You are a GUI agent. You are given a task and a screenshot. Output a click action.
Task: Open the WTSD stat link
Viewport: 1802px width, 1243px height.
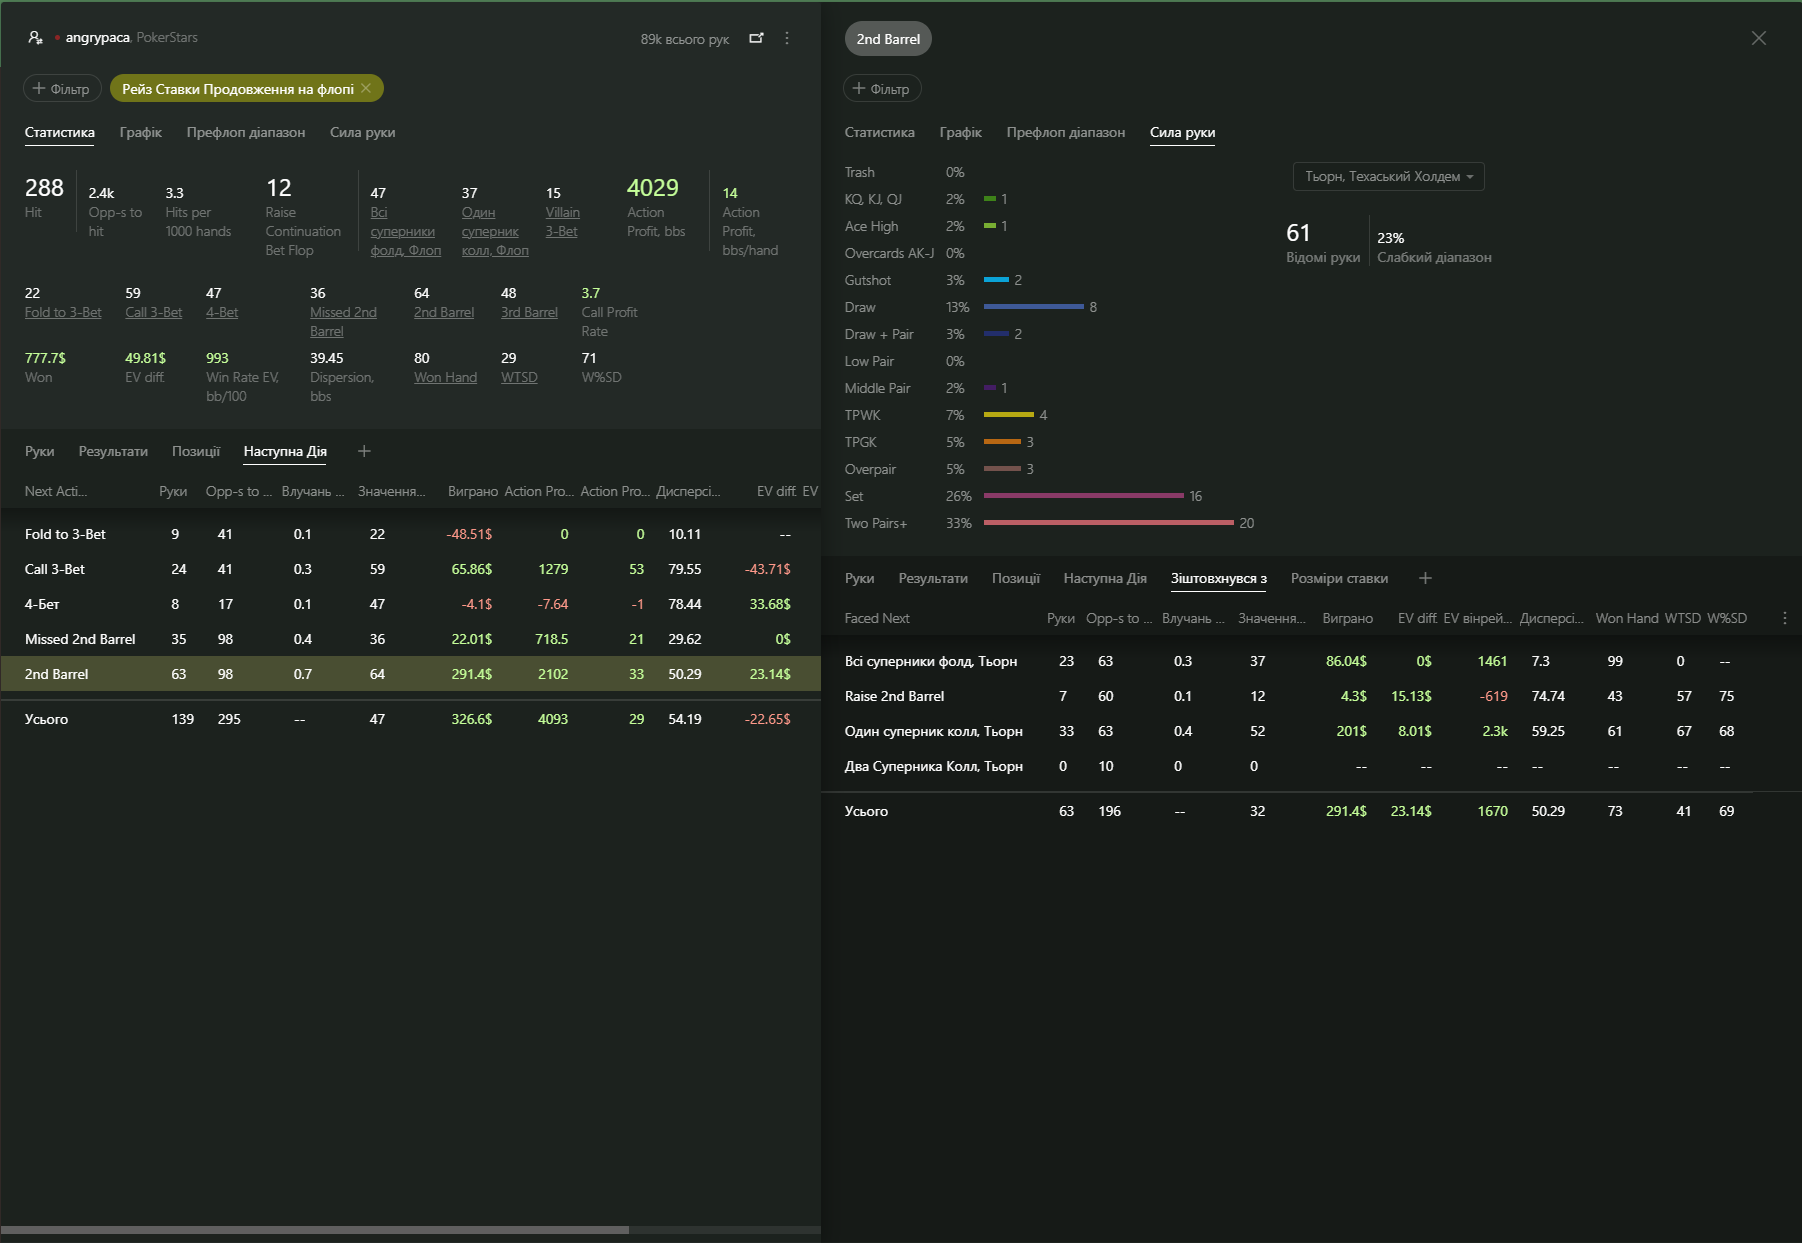pyautogui.click(x=519, y=377)
